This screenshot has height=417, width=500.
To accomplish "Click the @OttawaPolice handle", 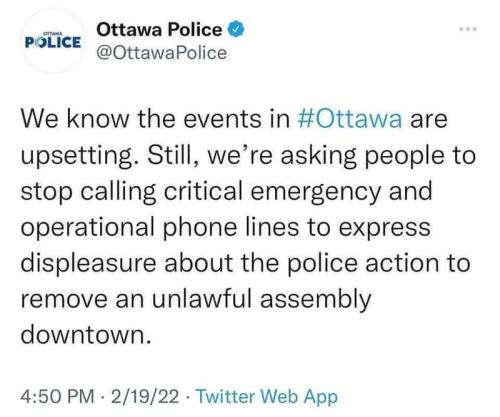I will pos(162,53).
